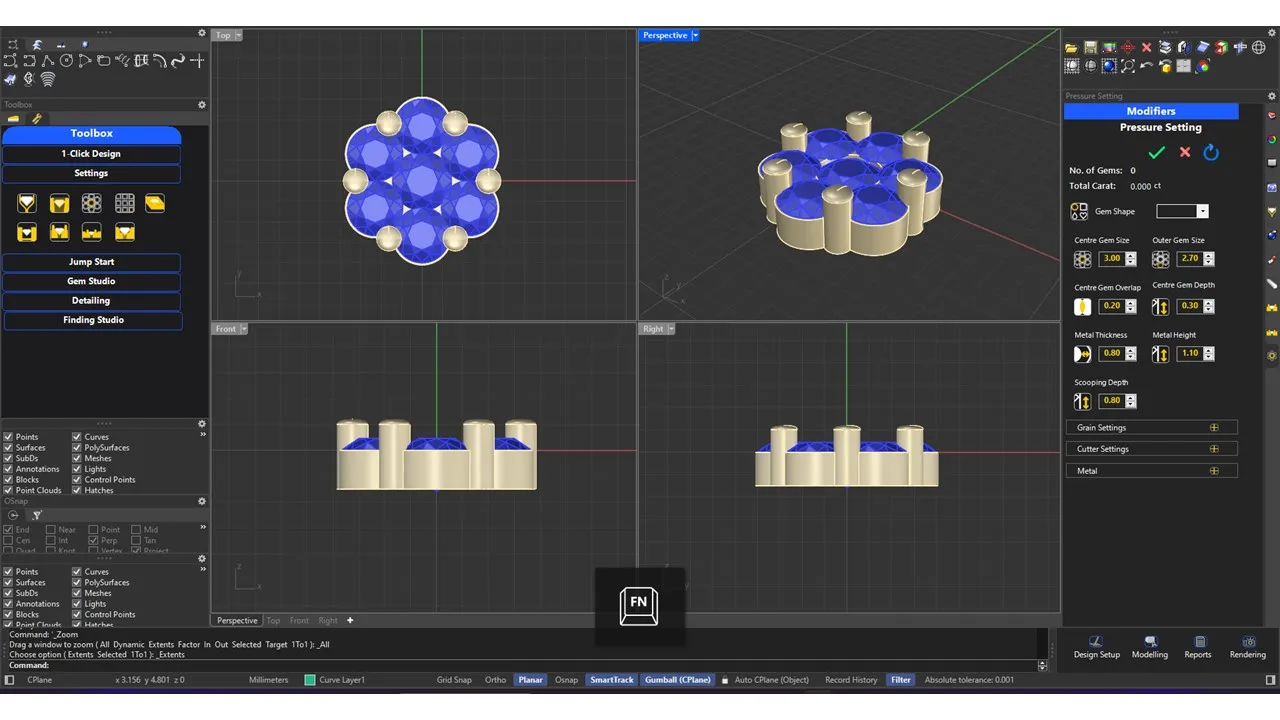Expand the Cutter Settings section
Viewport: 1280px width, 720px height.
pos(1214,449)
